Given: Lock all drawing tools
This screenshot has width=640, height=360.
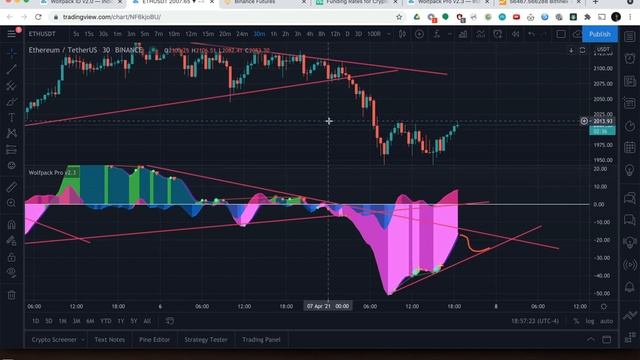Looking at the screenshot, I should (x=11, y=257).
